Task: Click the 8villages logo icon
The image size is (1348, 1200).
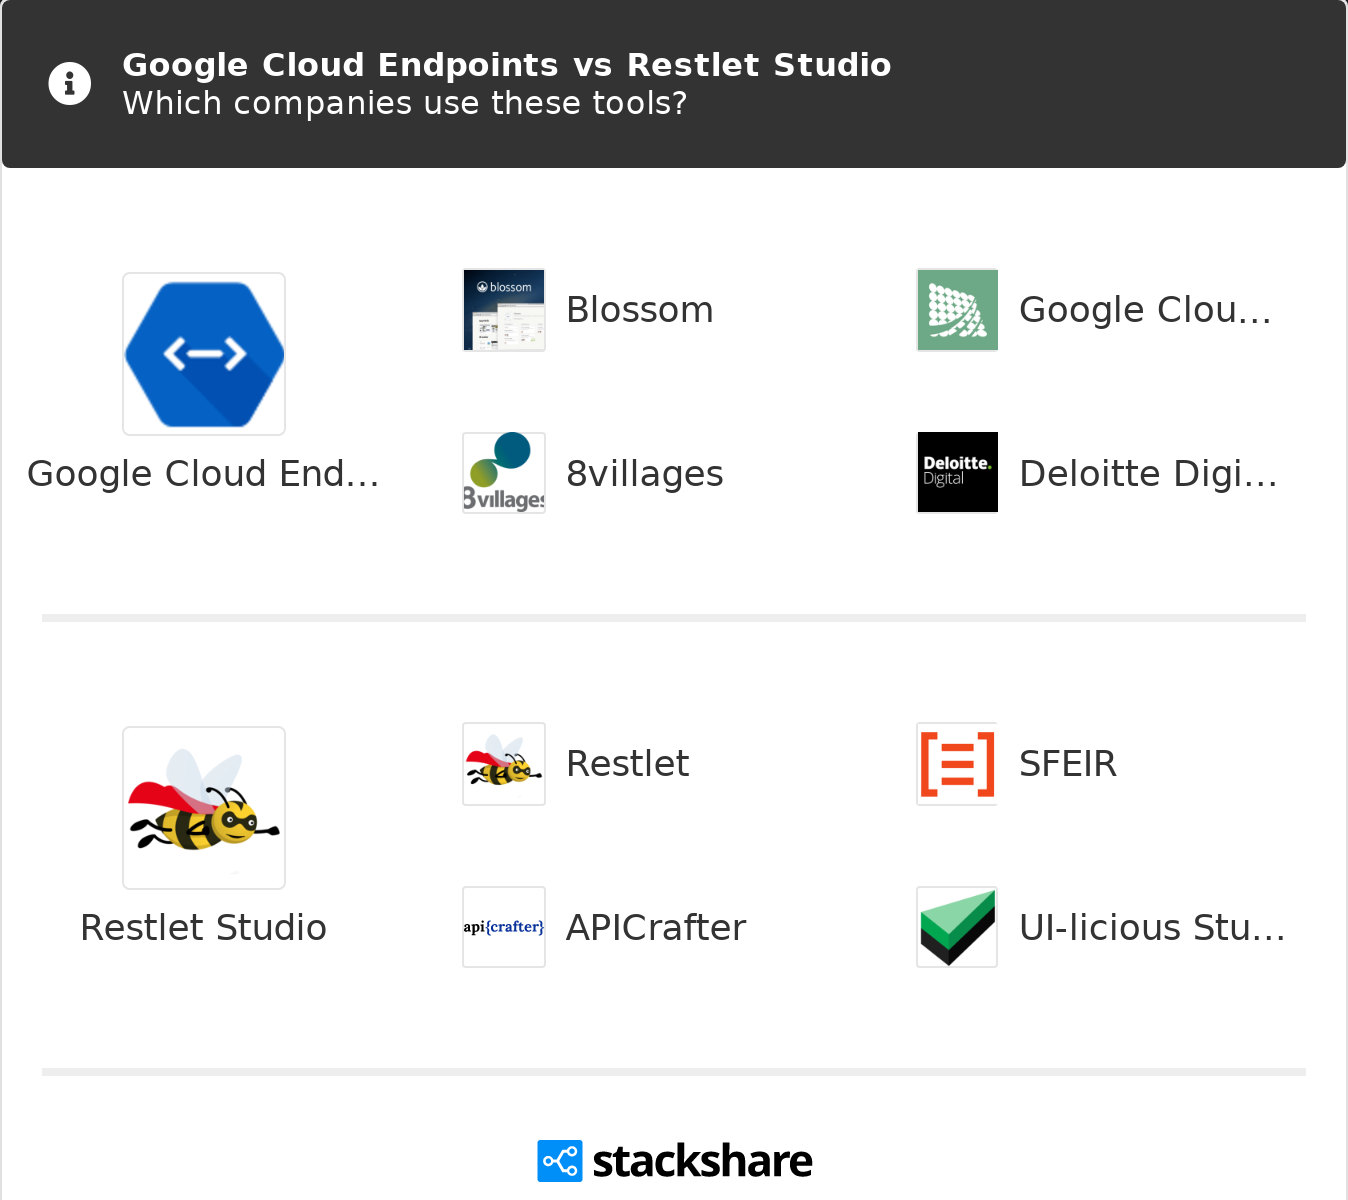Action: click(504, 473)
